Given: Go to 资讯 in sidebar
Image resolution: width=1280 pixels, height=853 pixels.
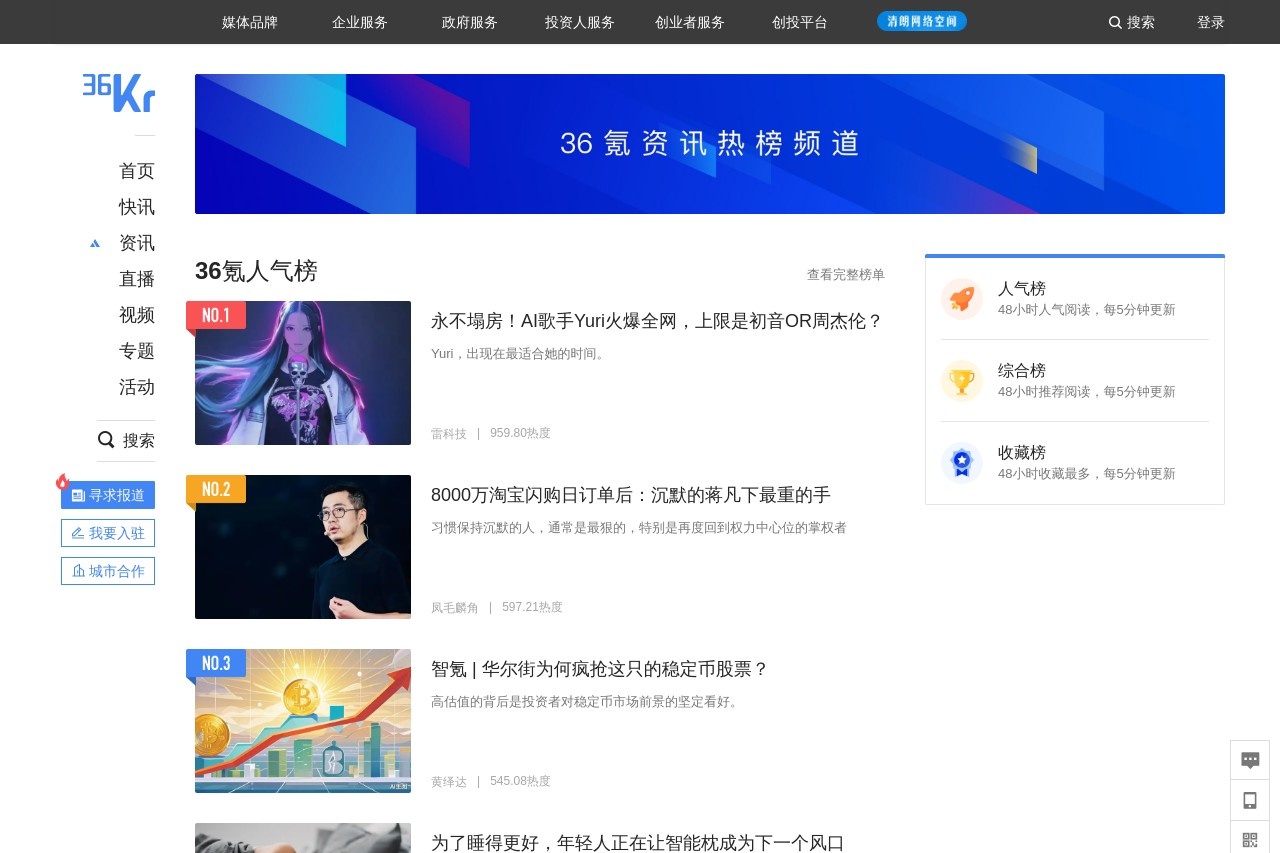Looking at the screenshot, I should tap(137, 243).
